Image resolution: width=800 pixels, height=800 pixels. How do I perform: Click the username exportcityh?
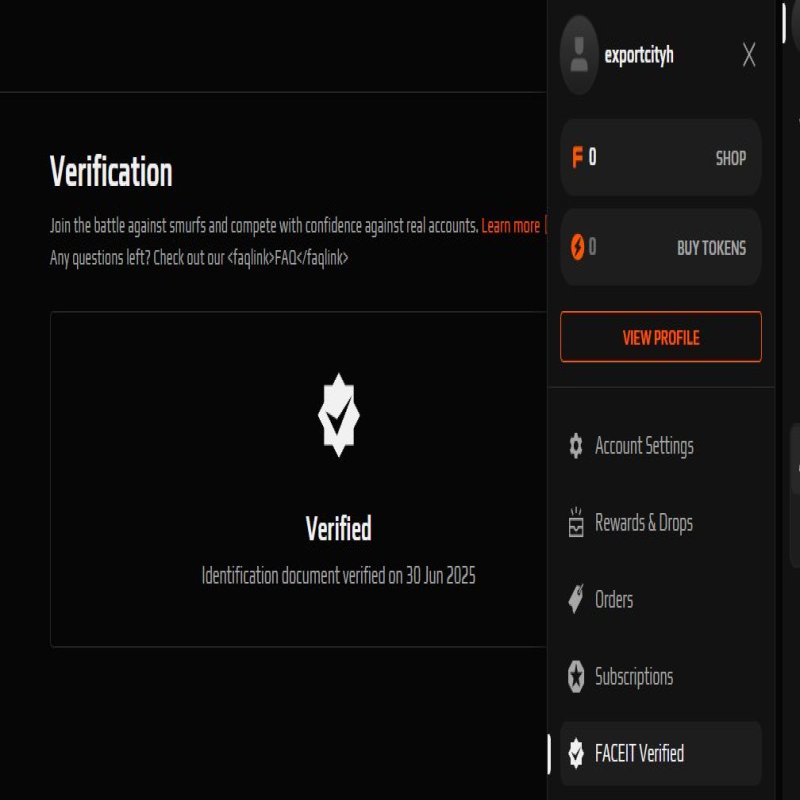tap(641, 57)
